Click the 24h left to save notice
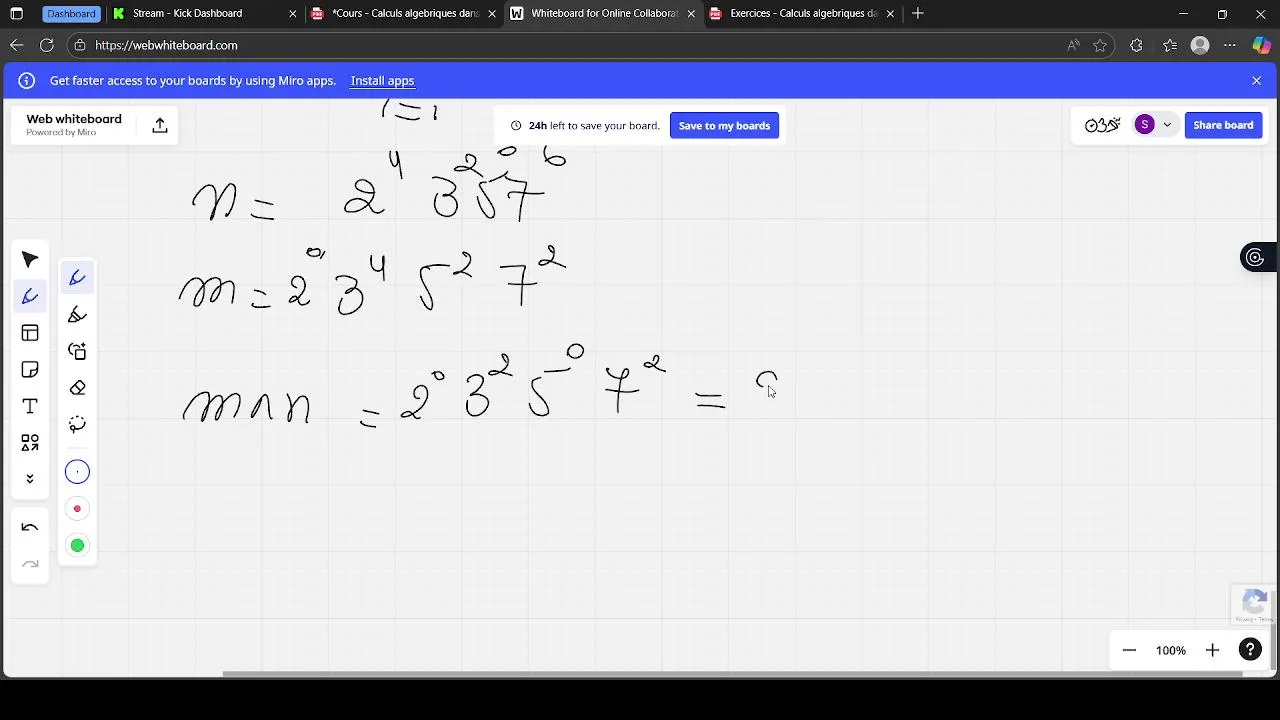The image size is (1280, 720). point(585,126)
